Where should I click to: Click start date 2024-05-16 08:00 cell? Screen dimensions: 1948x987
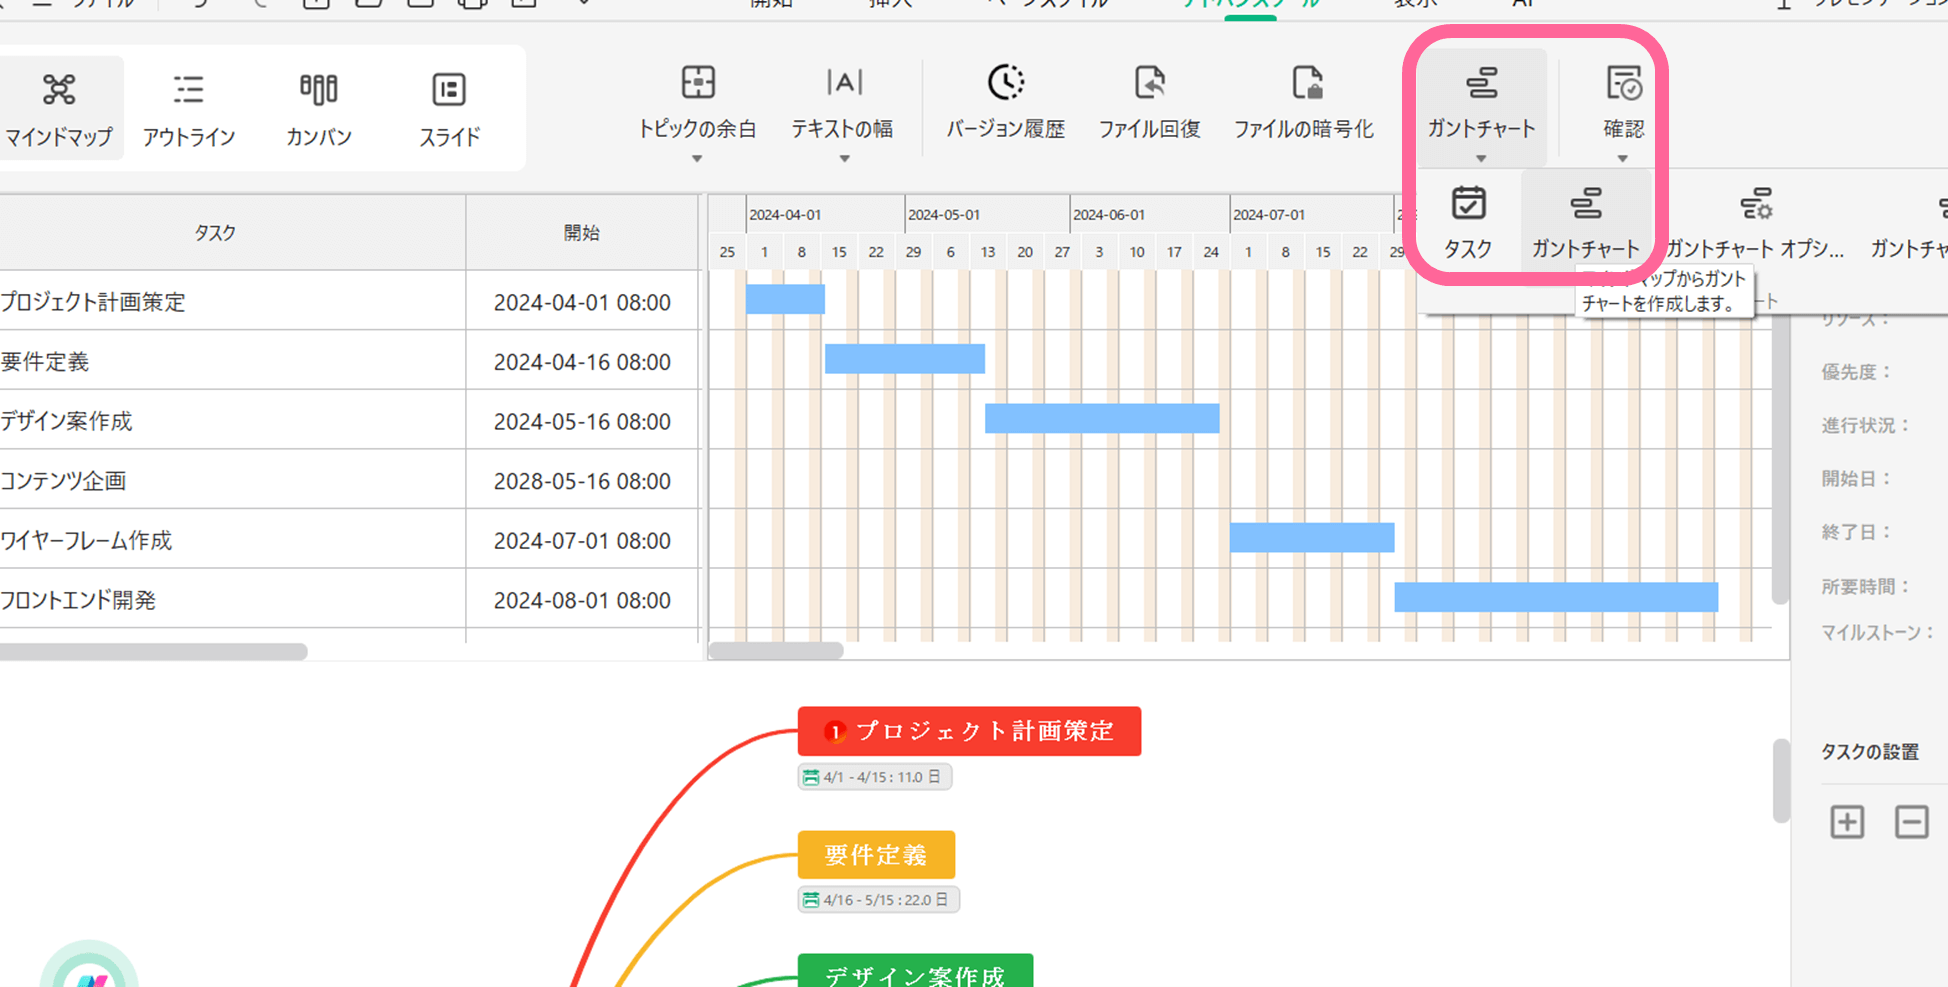click(x=582, y=421)
